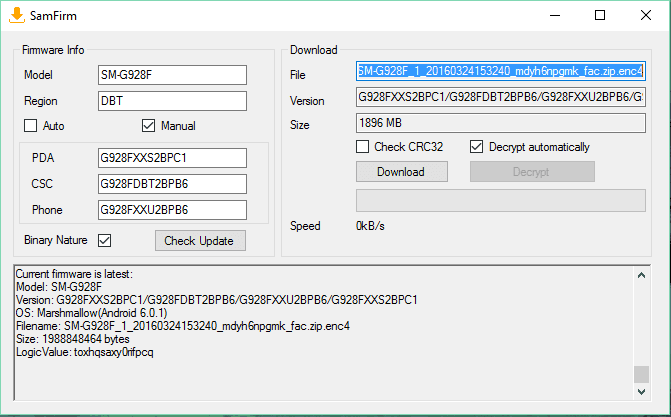The image size is (671, 417).
Task: Click the greyed-out Decrypt button
Action: click(532, 172)
